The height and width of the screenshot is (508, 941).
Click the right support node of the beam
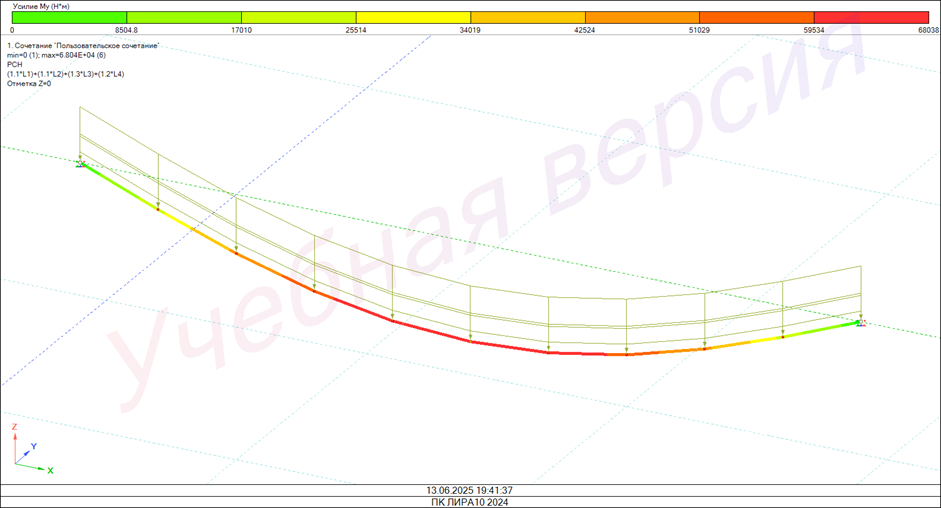click(860, 322)
